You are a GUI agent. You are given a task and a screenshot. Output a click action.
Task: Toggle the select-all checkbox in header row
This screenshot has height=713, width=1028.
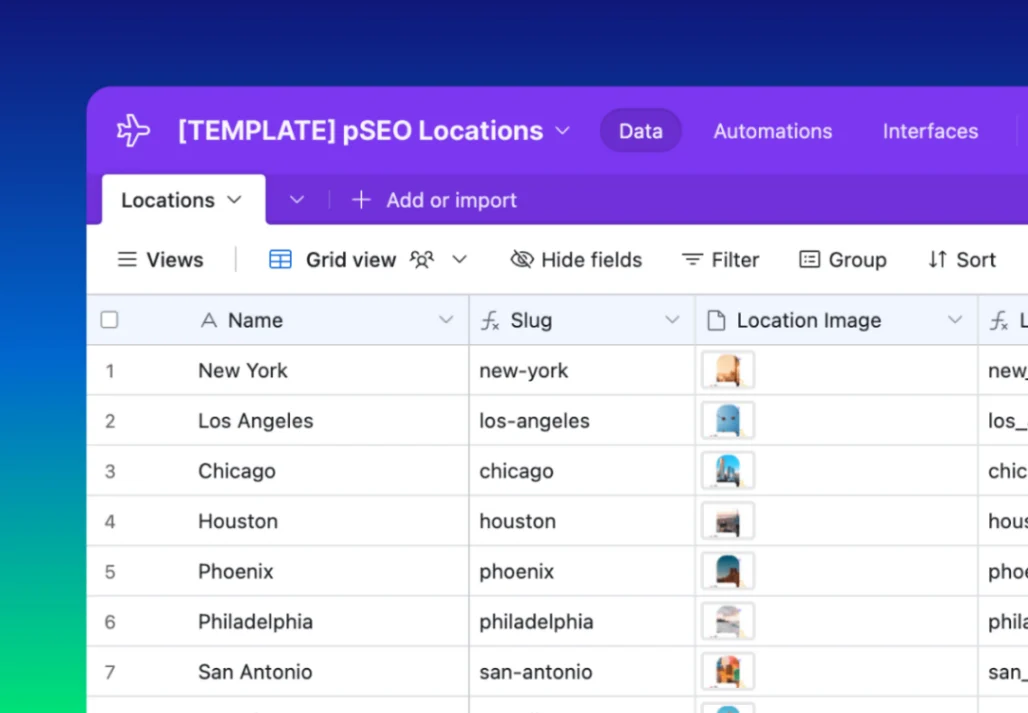pos(110,320)
